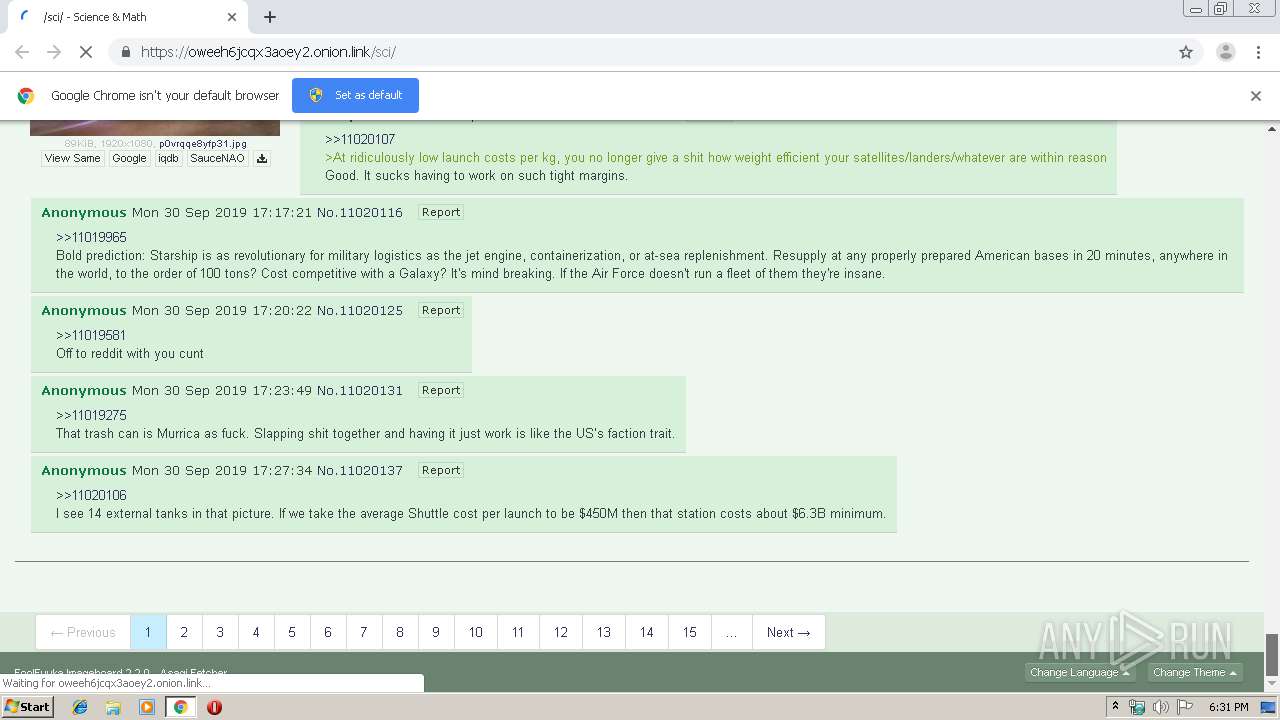The height and width of the screenshot is (720, 1280).
Task: Go back to the previous page
Action: pos(22,52)
